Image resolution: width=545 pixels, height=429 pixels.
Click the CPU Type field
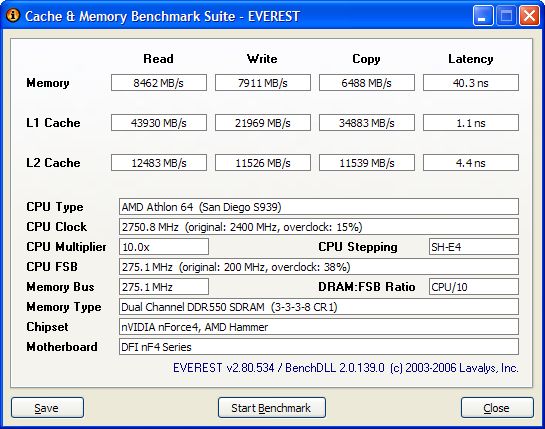point(319,207)
